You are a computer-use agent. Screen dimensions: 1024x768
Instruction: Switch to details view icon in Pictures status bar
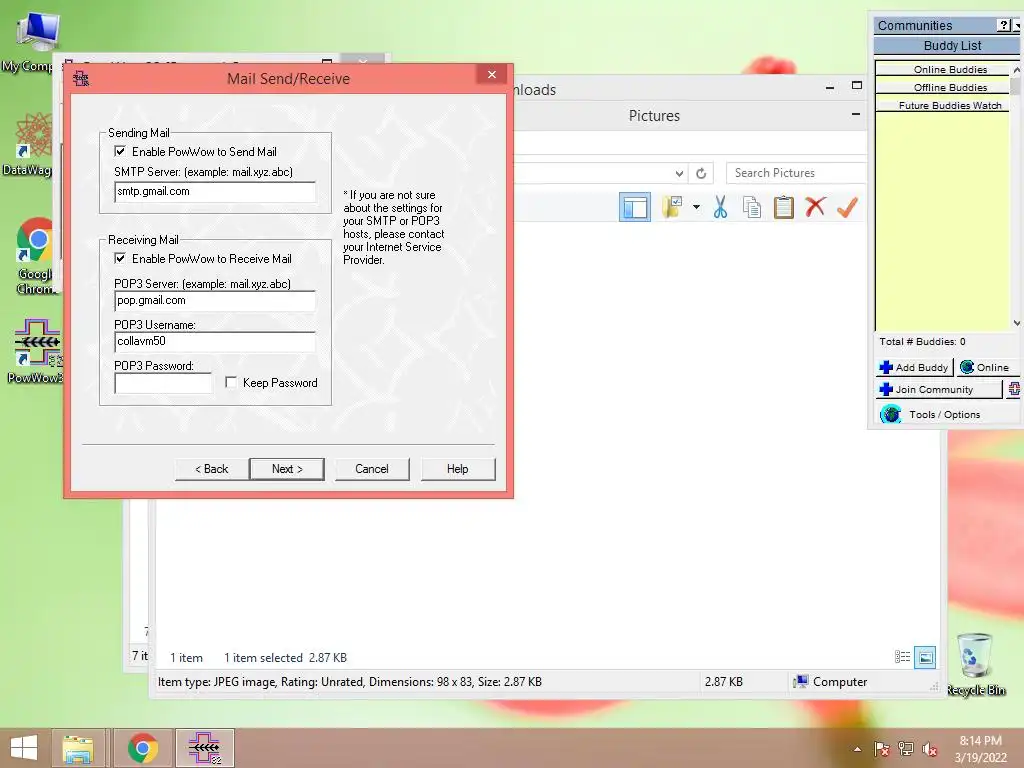pyautogui.click(x=903, y=657)
